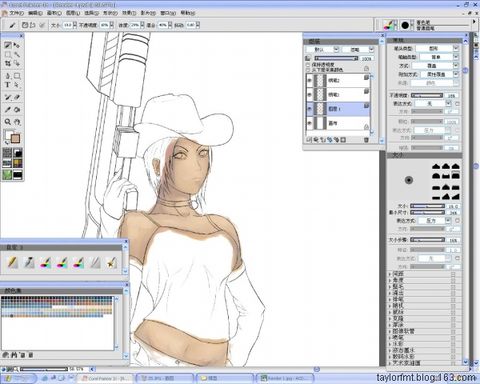Select the Magnifier tool
Viewport: 480px width, 384px height.
coord(8,122)
